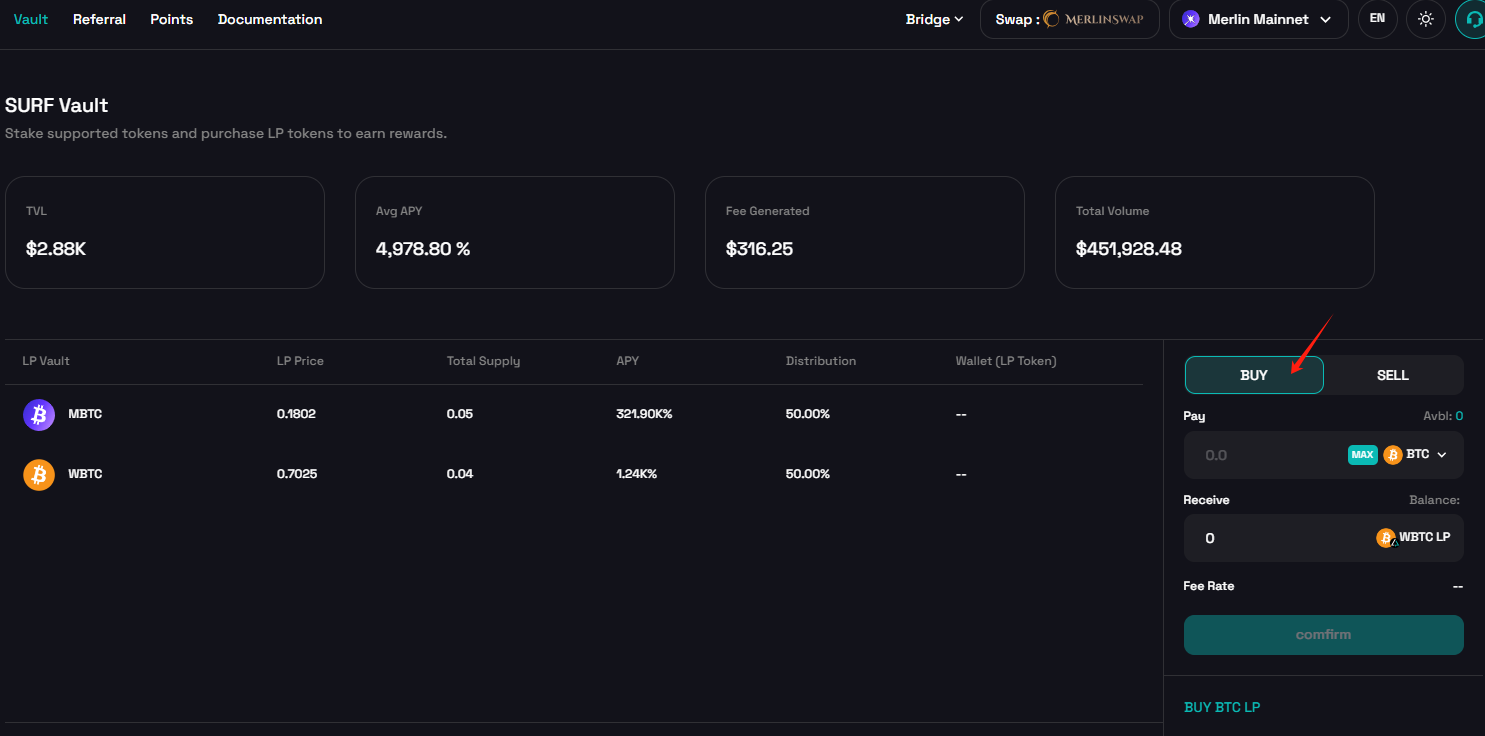Image resolution: width=1485 pixels, height=736 pixels.
Task: Click the MerlinSwap crescent logo icon
Action: [x=1051, y=19]
